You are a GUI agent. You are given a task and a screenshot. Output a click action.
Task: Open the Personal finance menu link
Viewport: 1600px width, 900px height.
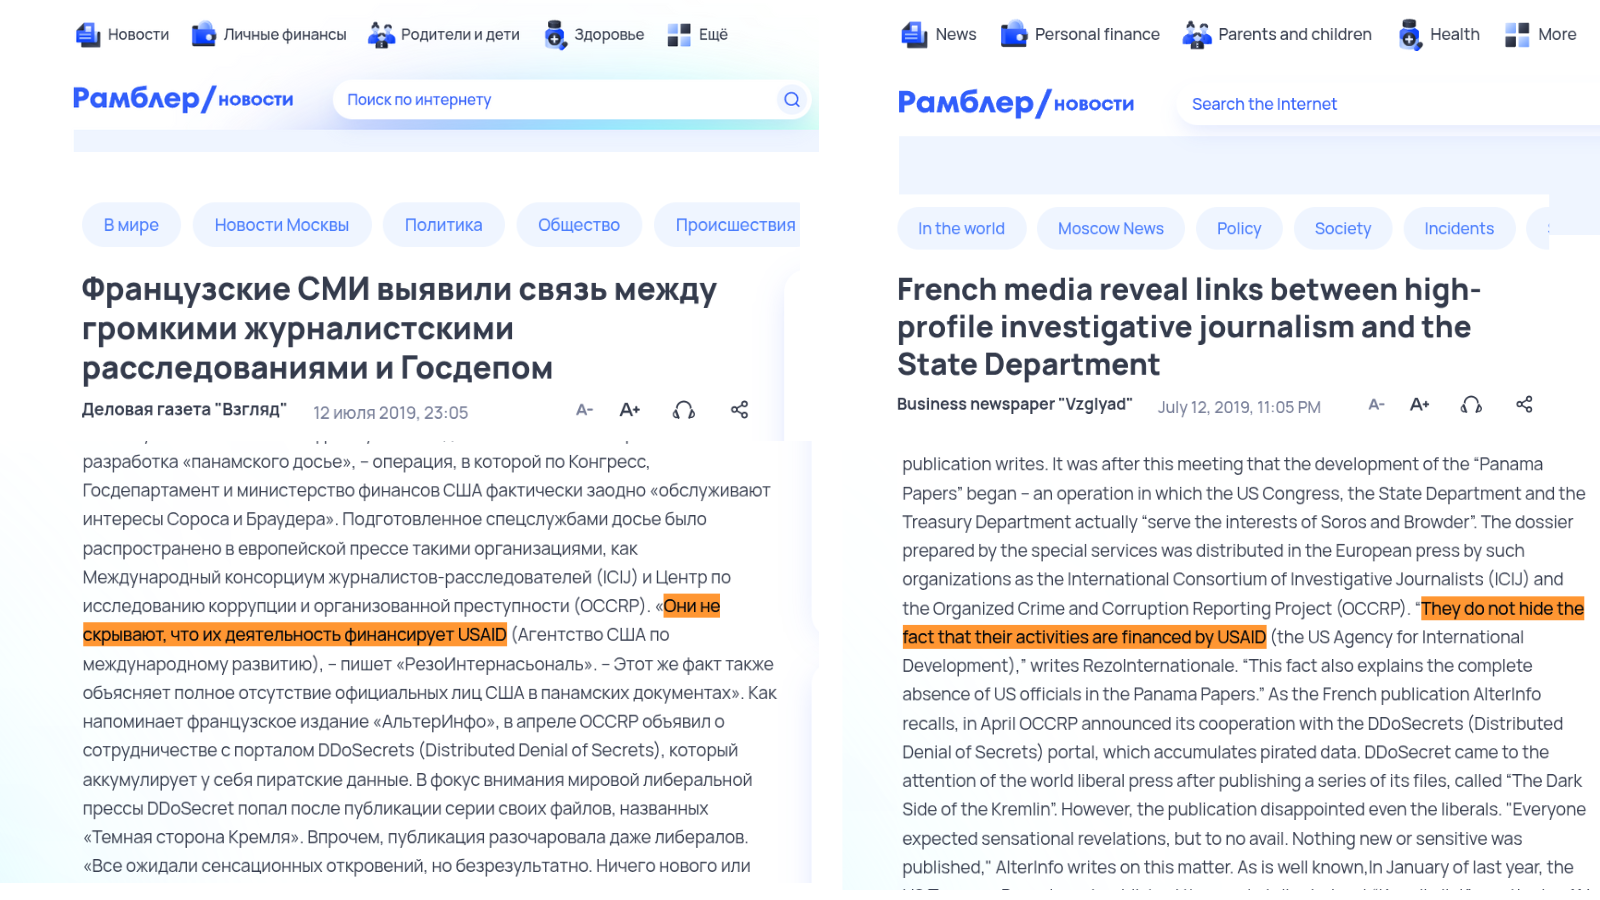click(x=1097, y=35)
